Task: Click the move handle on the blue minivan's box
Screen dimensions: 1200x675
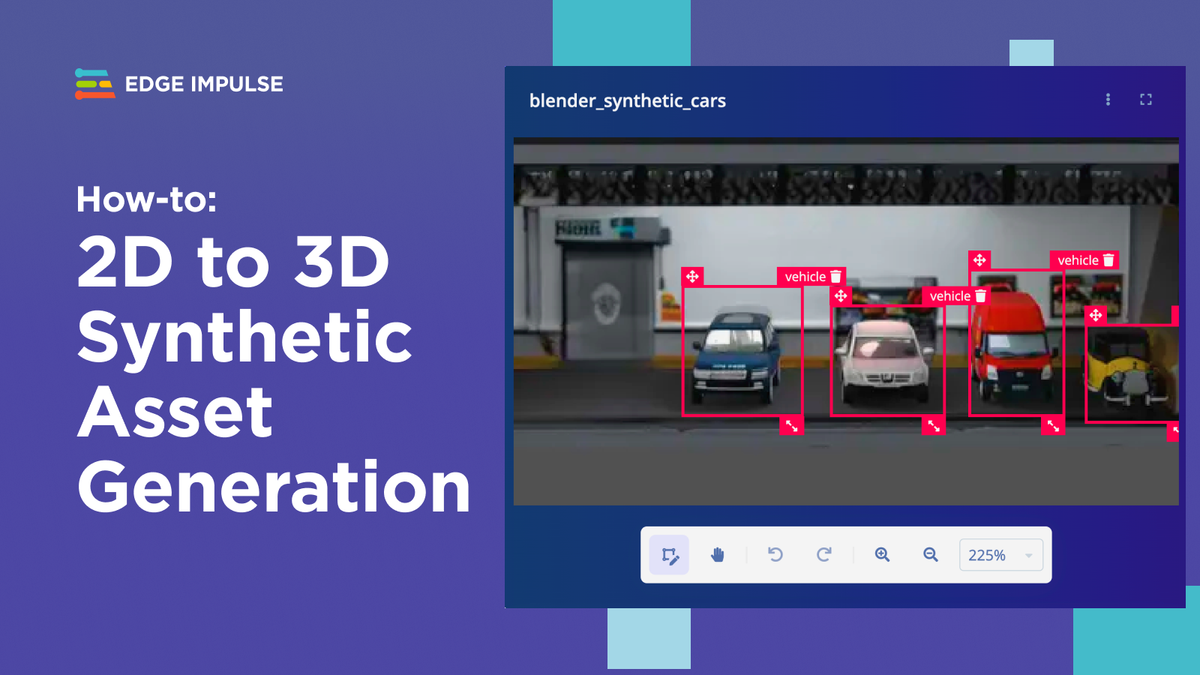Action: (693, 276)
